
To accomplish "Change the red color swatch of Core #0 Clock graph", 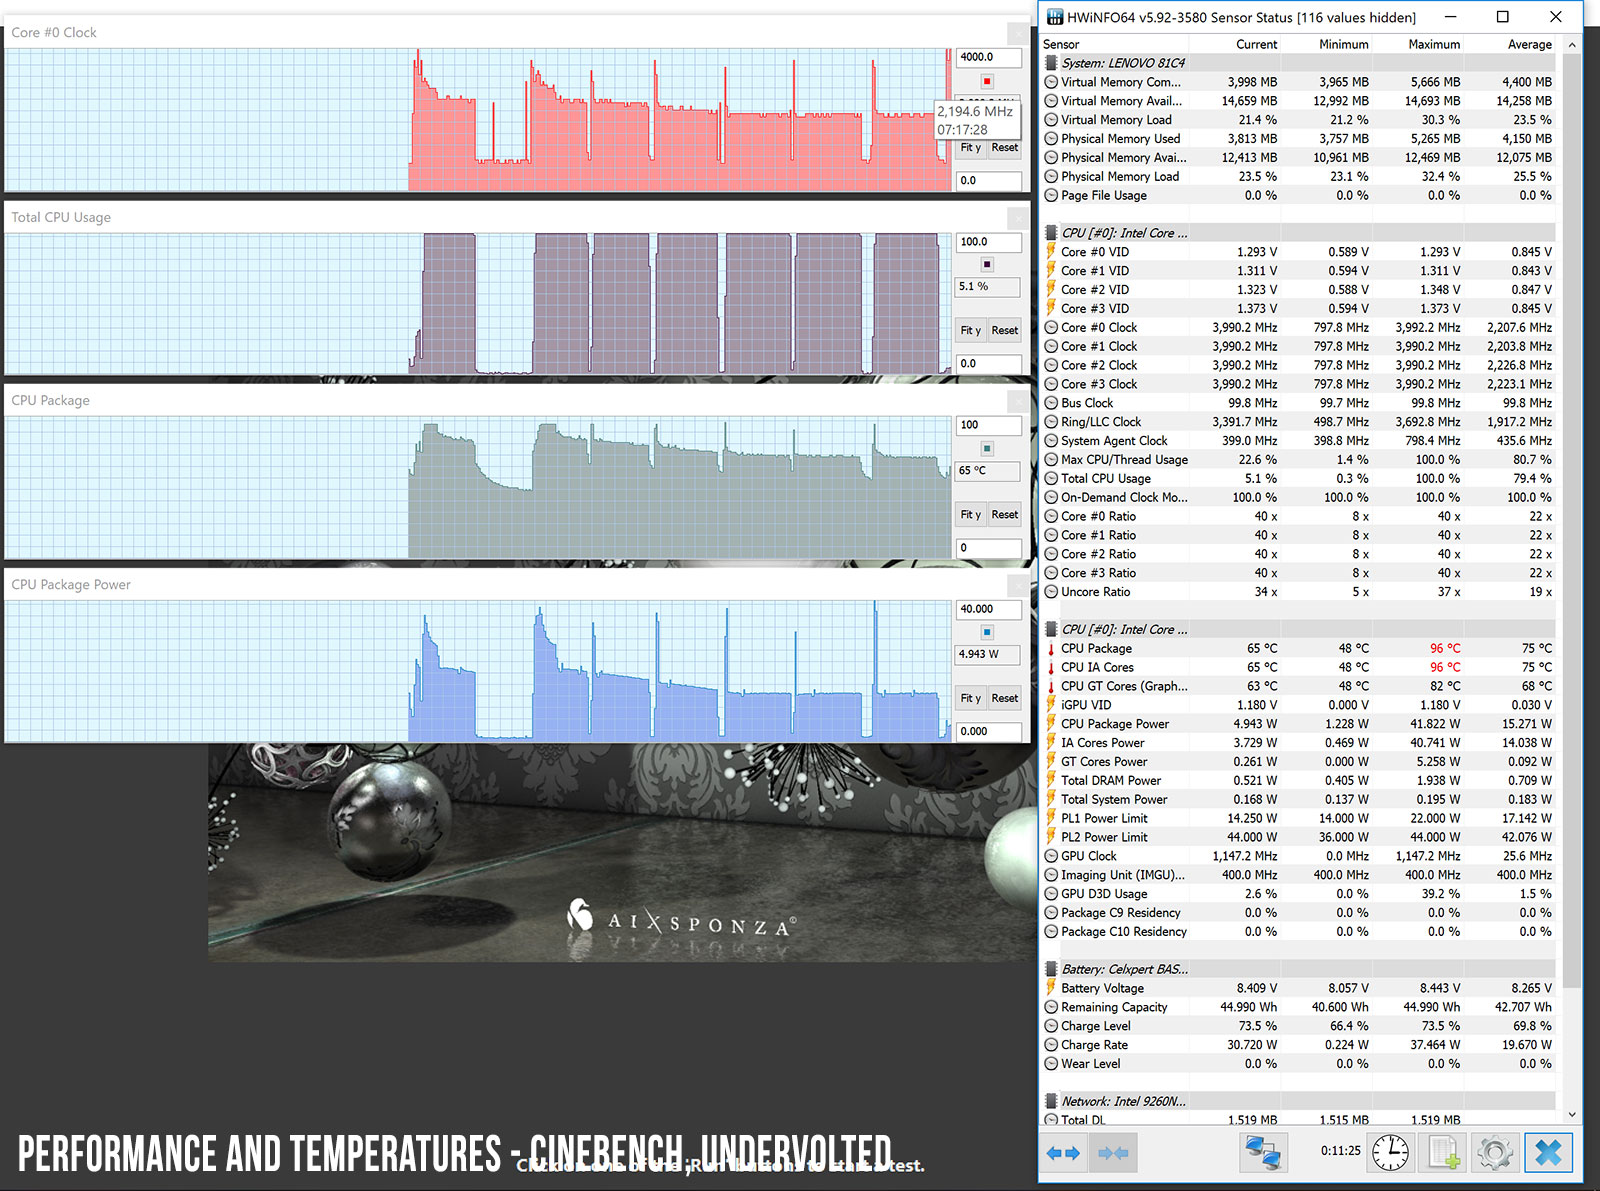I will click(987, 81).
